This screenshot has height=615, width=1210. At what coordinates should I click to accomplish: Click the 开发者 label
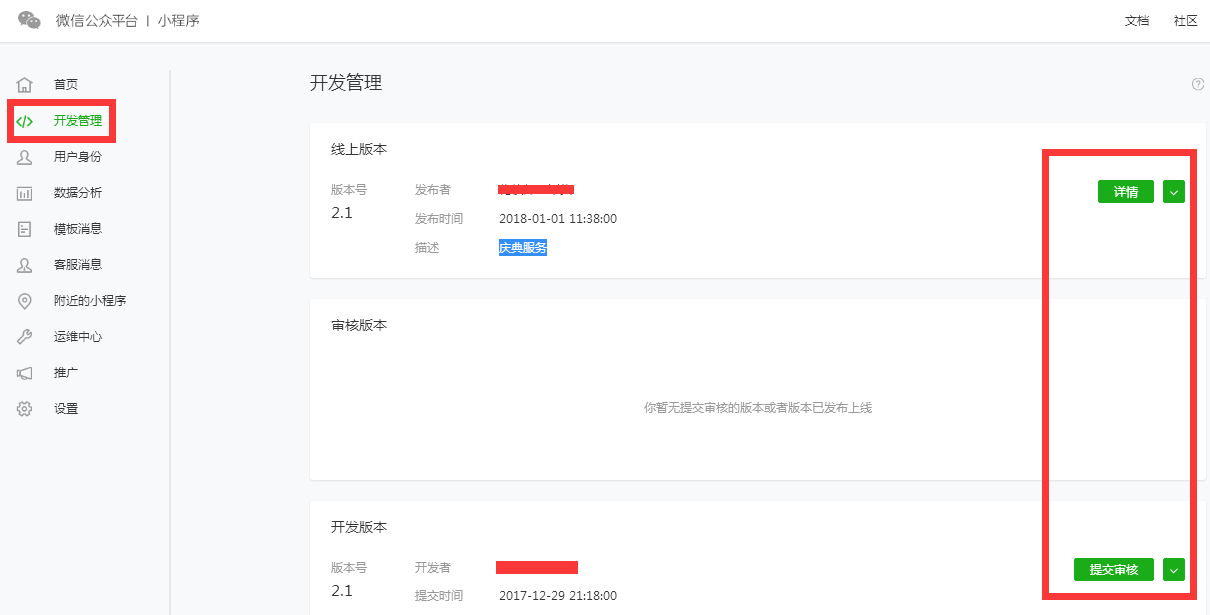click(x=433, y=568)
